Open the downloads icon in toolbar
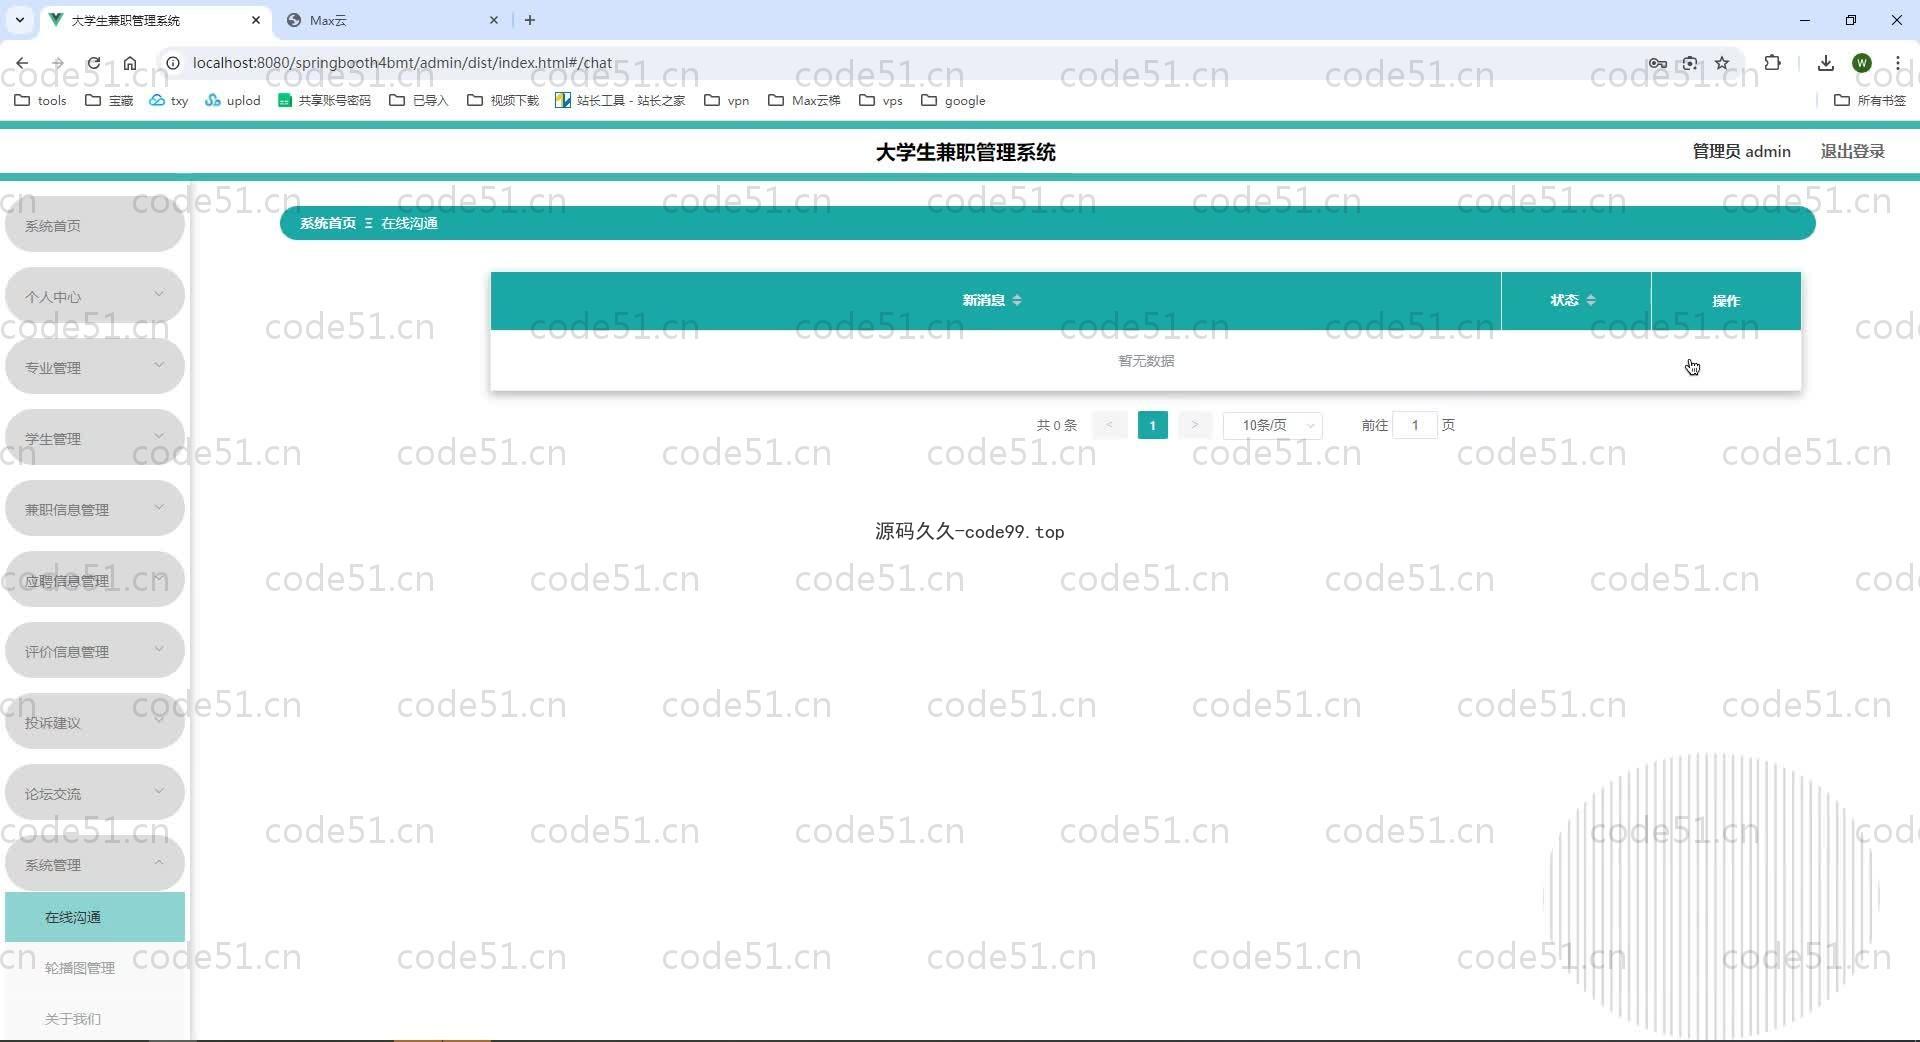Viewport: 1920px width, 1042px height. coord(1826,63)
